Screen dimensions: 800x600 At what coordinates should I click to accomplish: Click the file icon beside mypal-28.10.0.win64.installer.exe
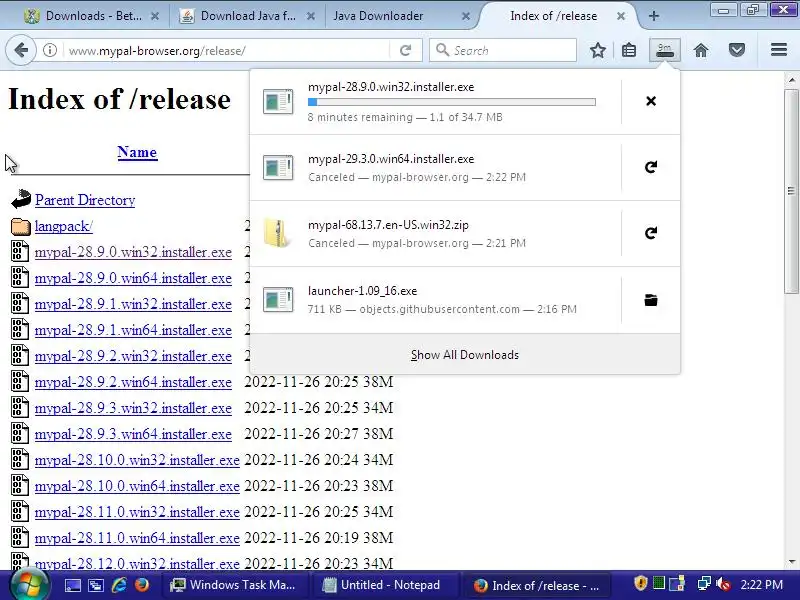point(19,486)
